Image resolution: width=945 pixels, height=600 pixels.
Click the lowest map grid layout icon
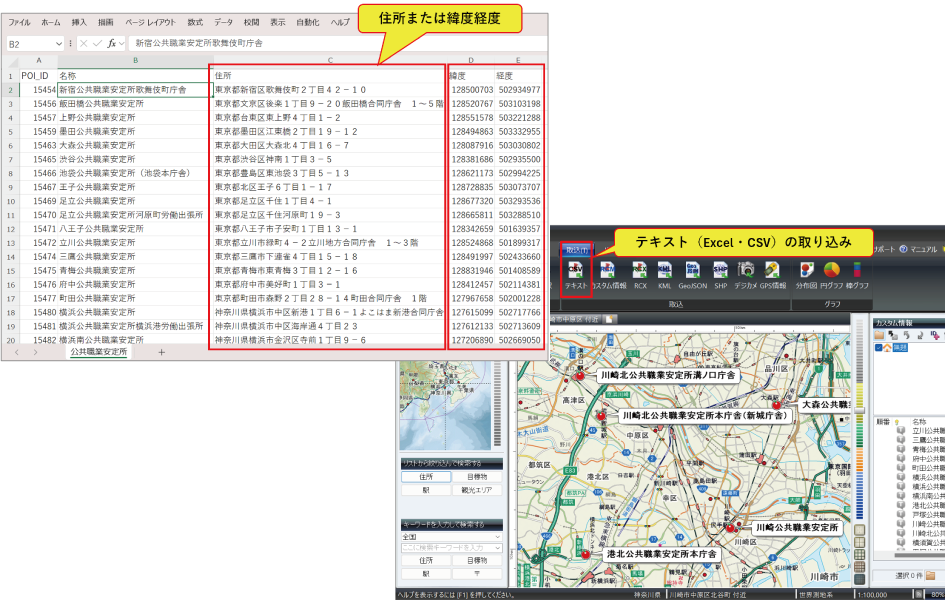click(860, 579)
